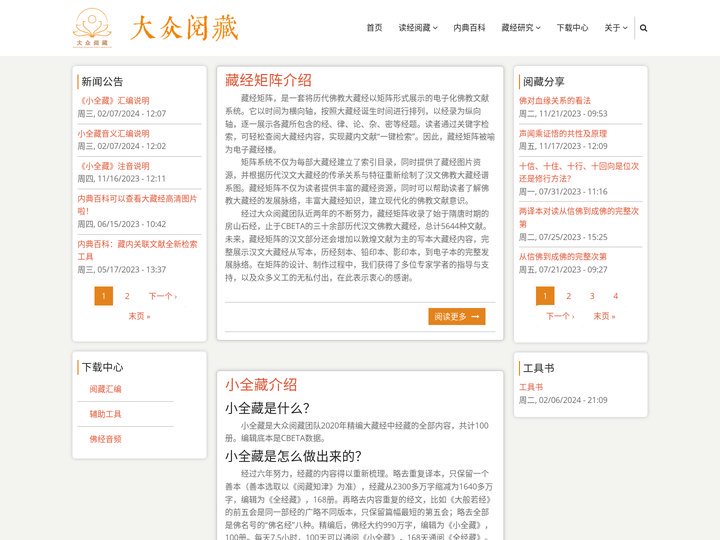The height and width of the screenshot is (540, 720).
Task: Open shared post 声闻乘证悟的共性及原理
Action: (563, 134)
